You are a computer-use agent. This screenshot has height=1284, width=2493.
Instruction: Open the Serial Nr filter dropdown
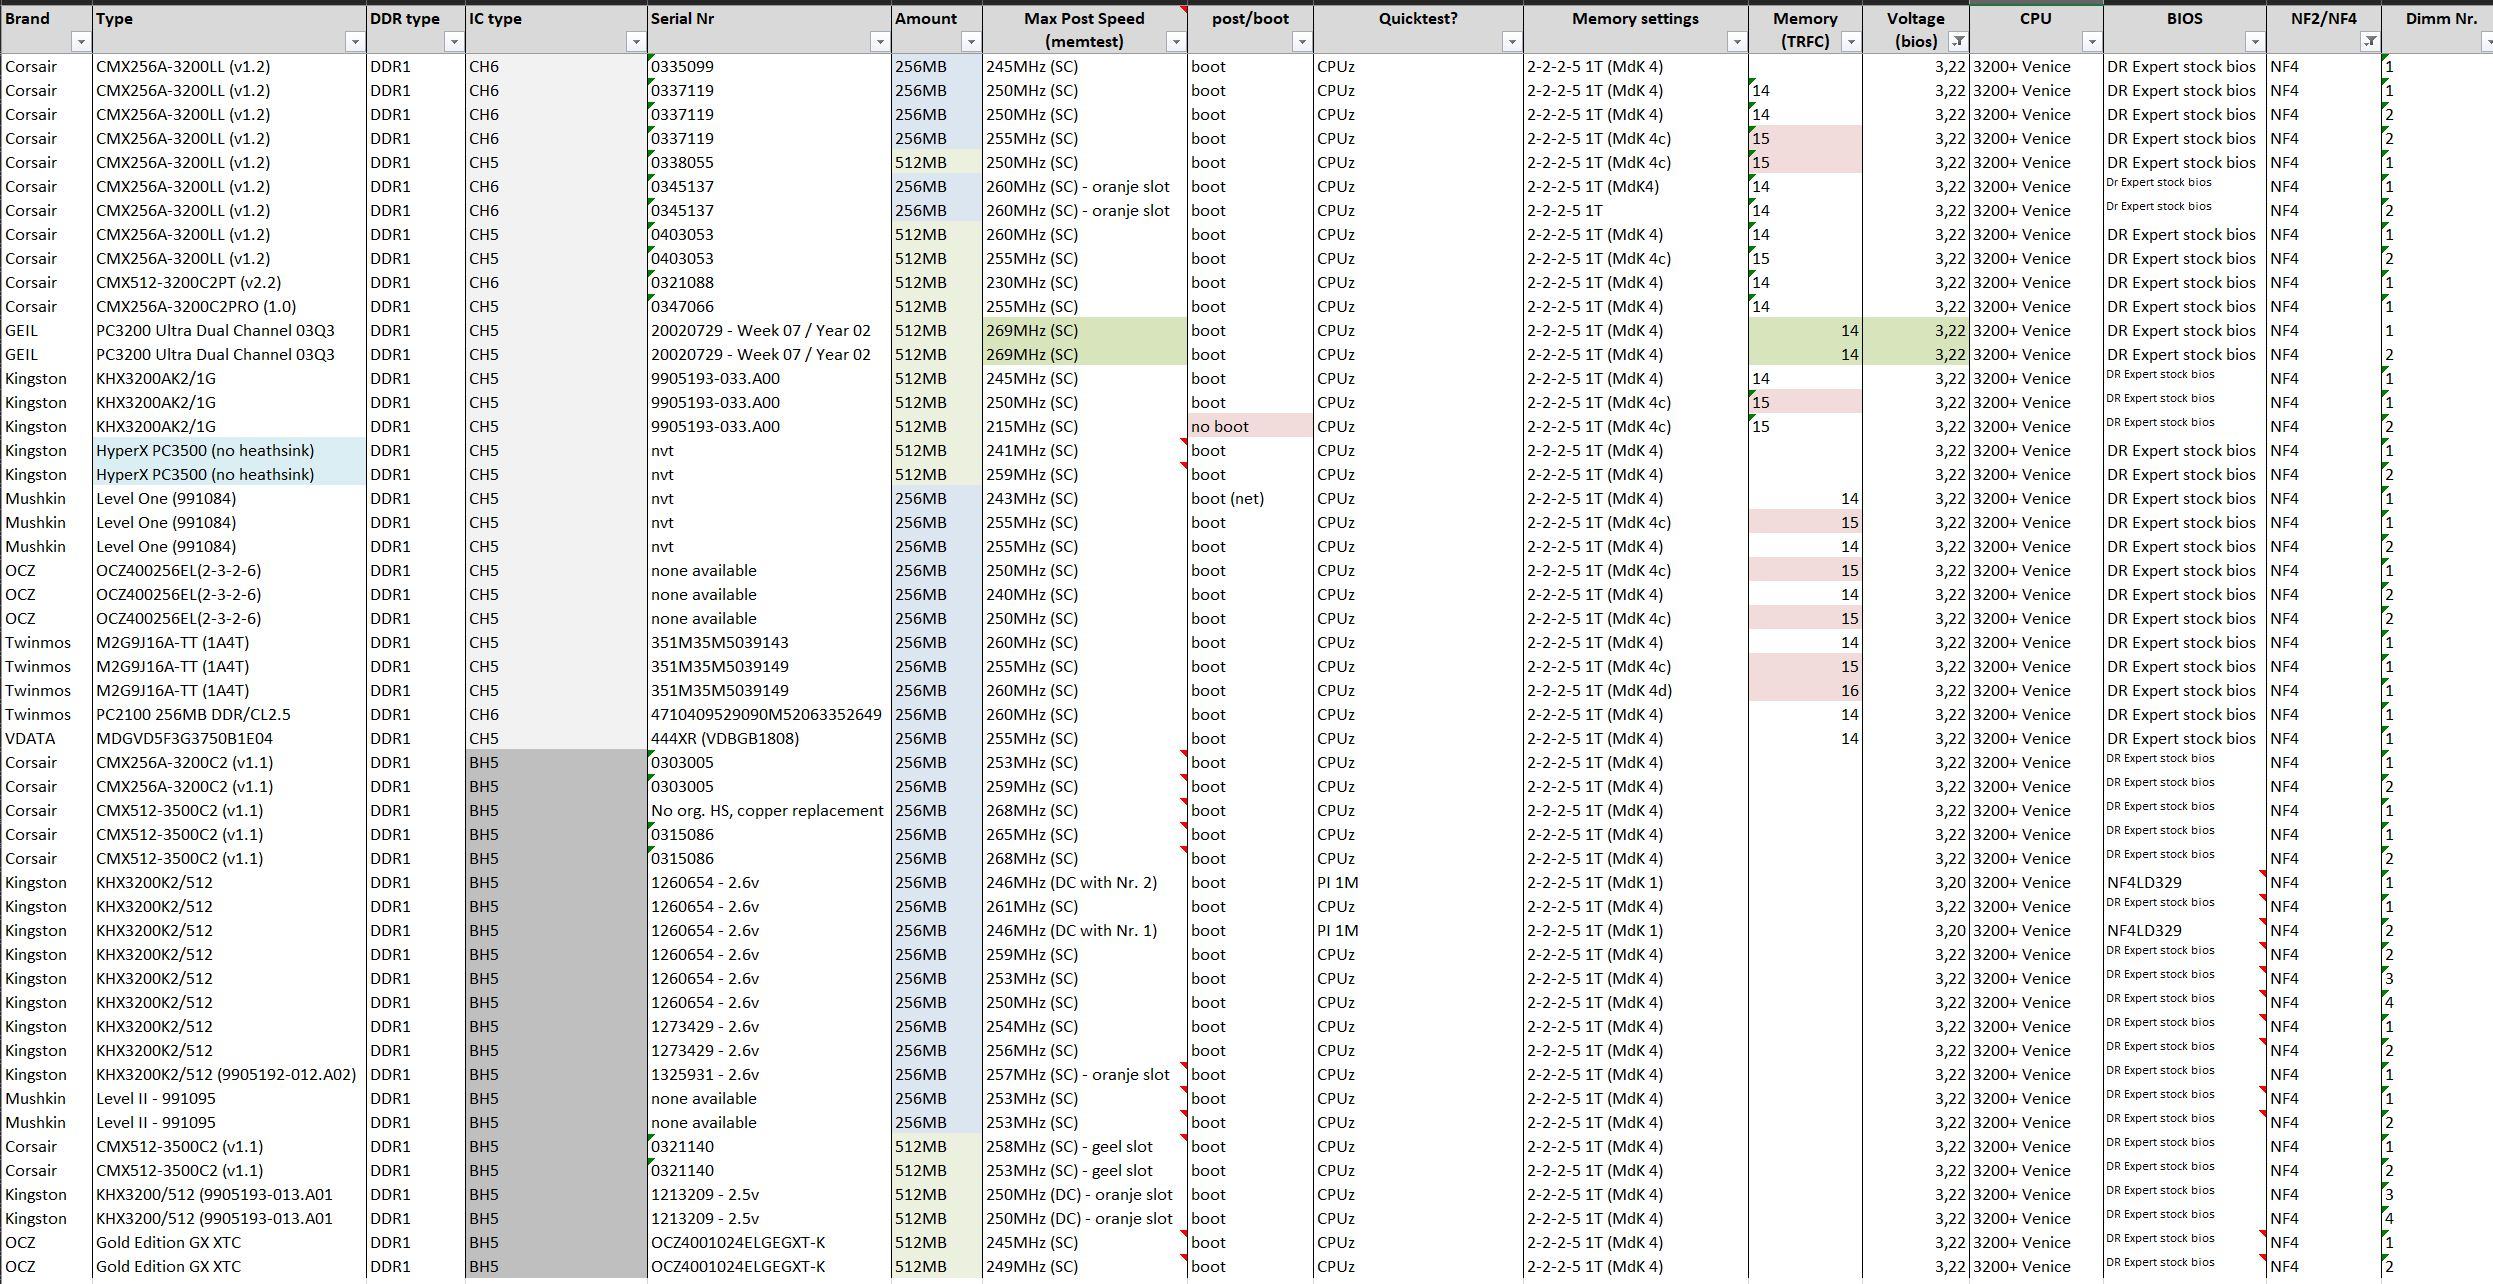879,42
